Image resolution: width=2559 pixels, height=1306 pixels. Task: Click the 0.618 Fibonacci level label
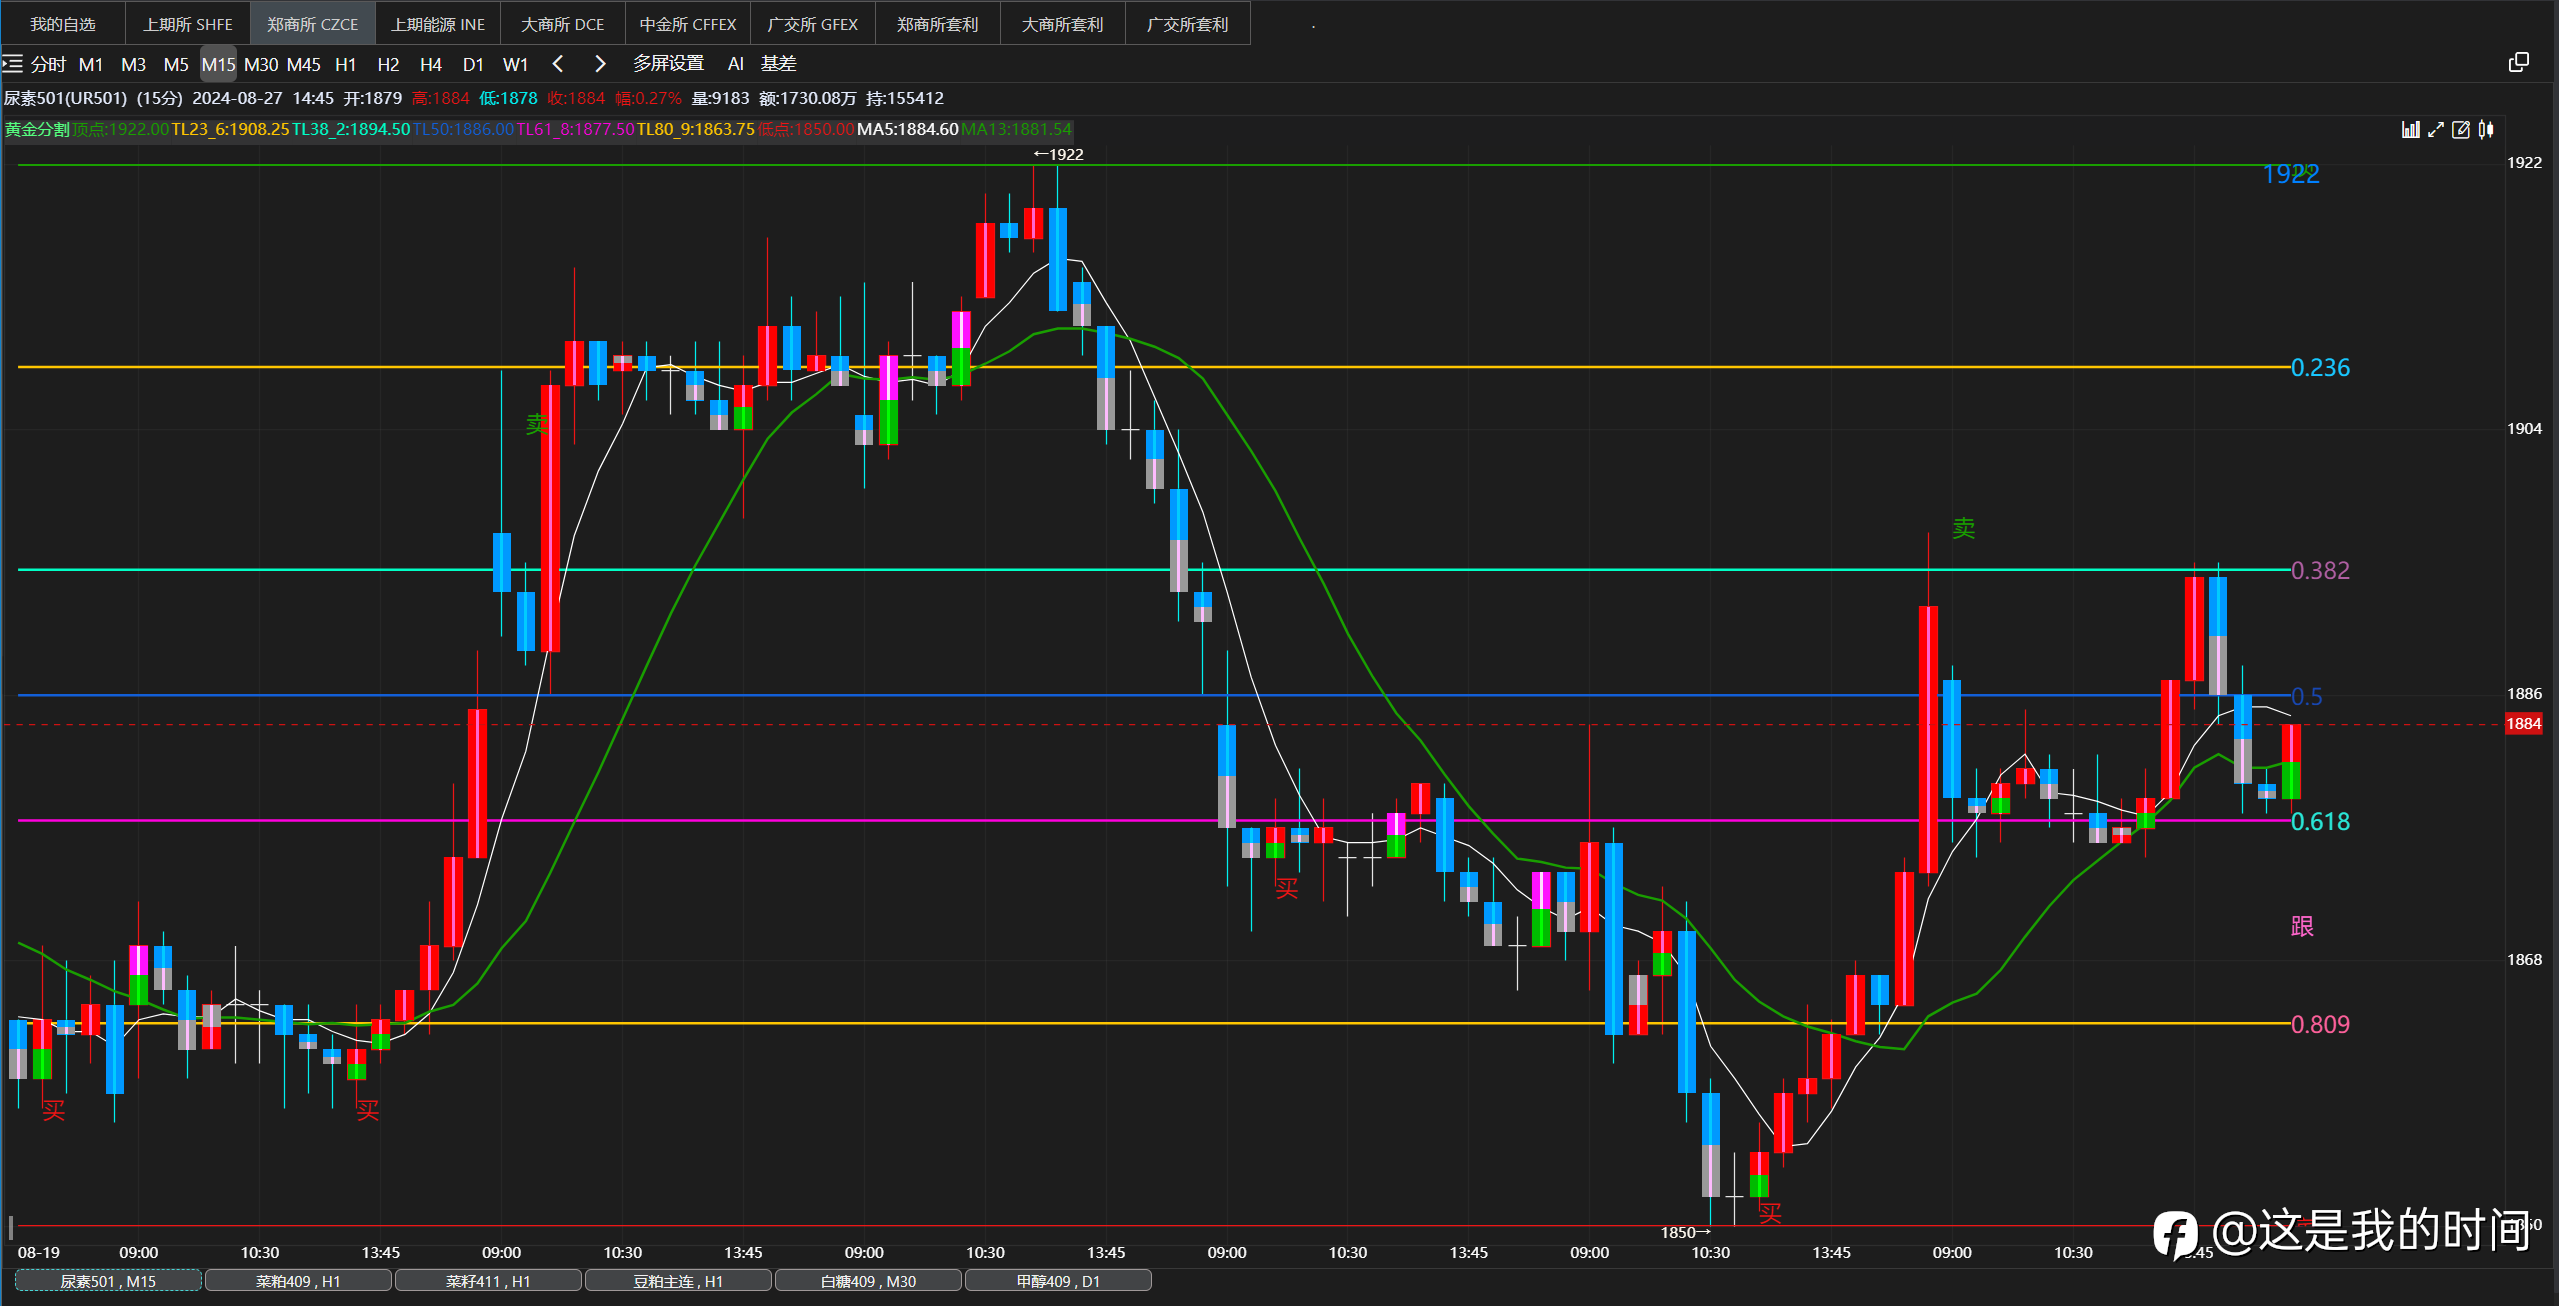click(2320, 822)
